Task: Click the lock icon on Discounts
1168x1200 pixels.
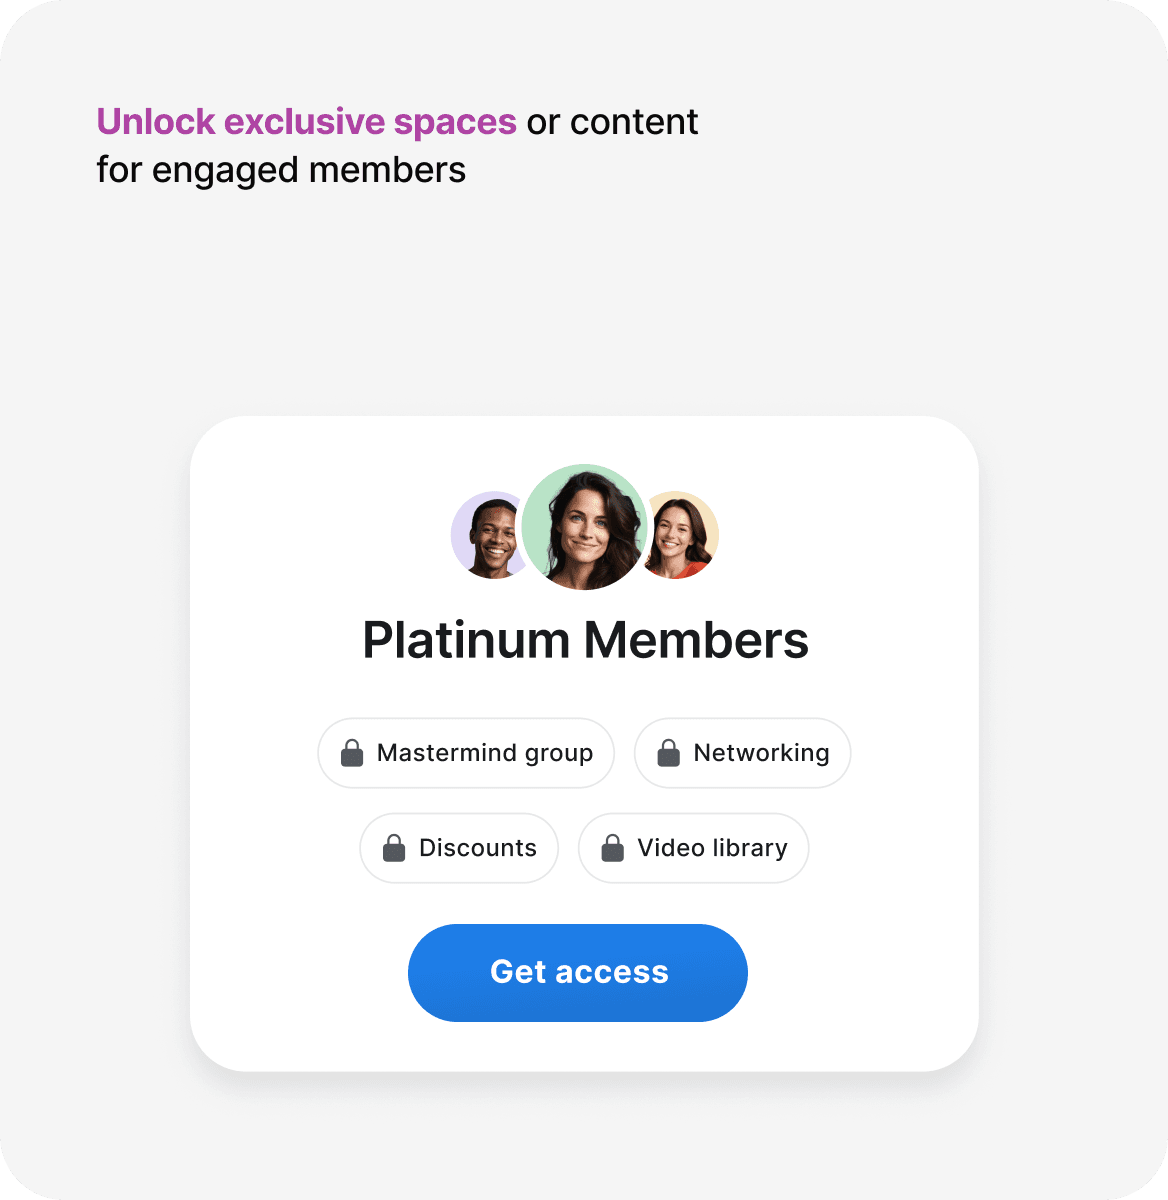Action: pos(395,848)
